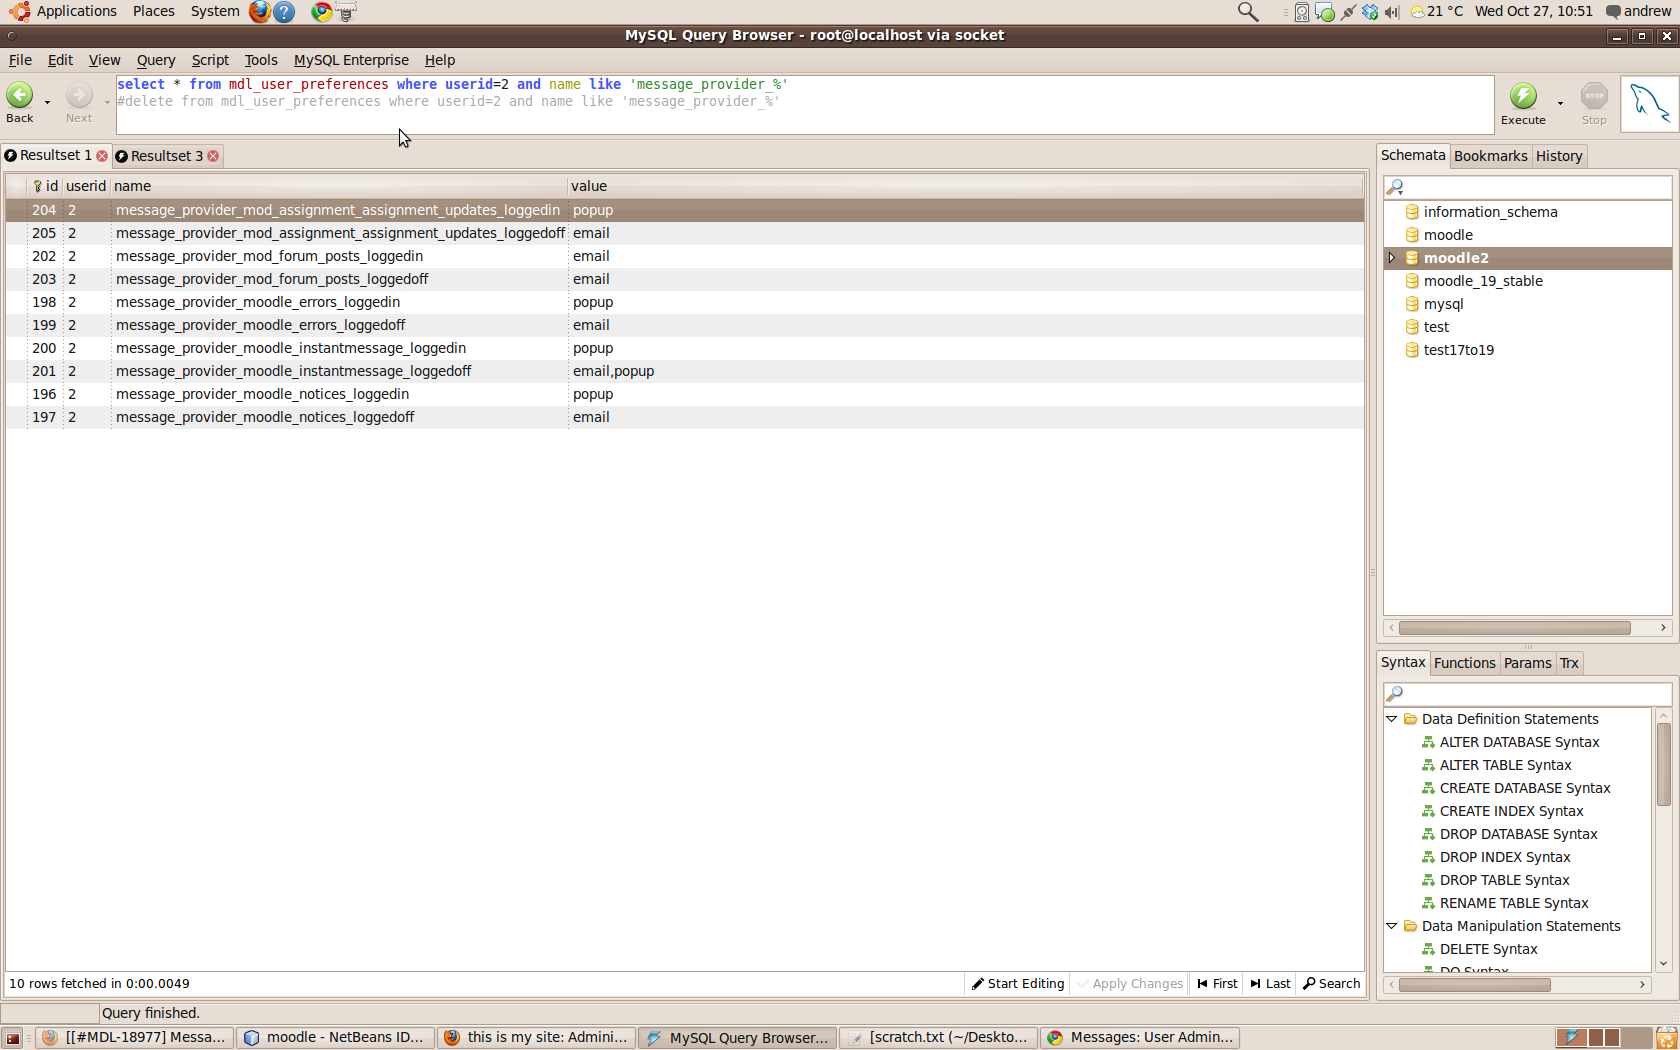
Task: Click inside the SQL query editor
Action: click(805, 104)
